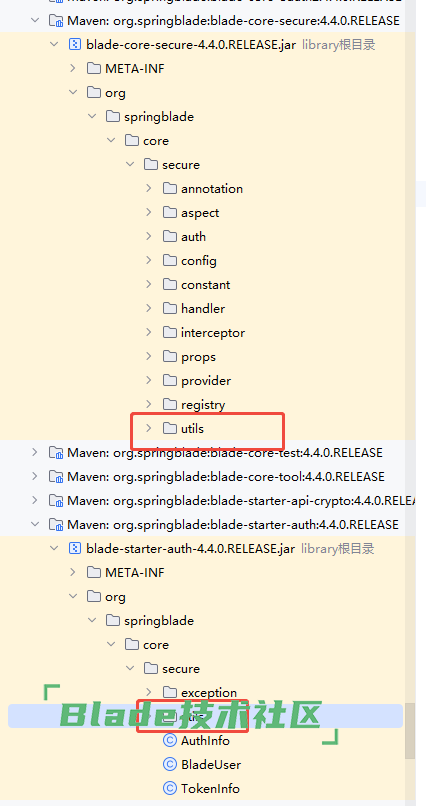Click the TokenInfo class icon
Image resolution: width=426 pixels, height=806 pixels.
tap(170, 789)
